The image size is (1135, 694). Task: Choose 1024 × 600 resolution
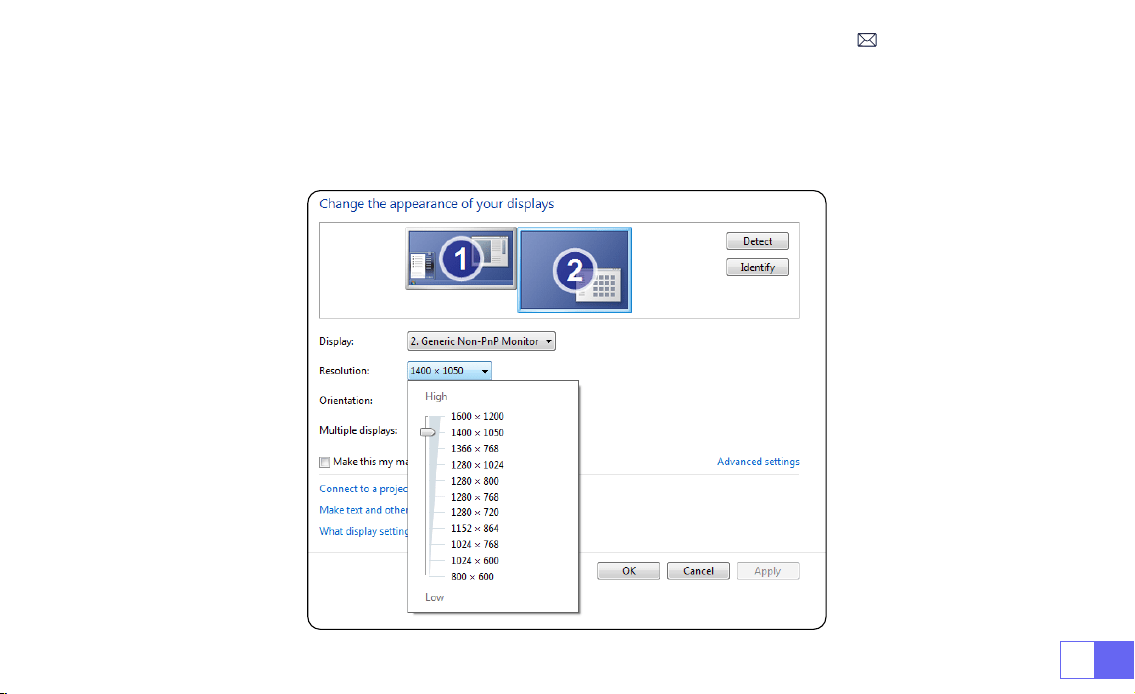coord(475,561)
